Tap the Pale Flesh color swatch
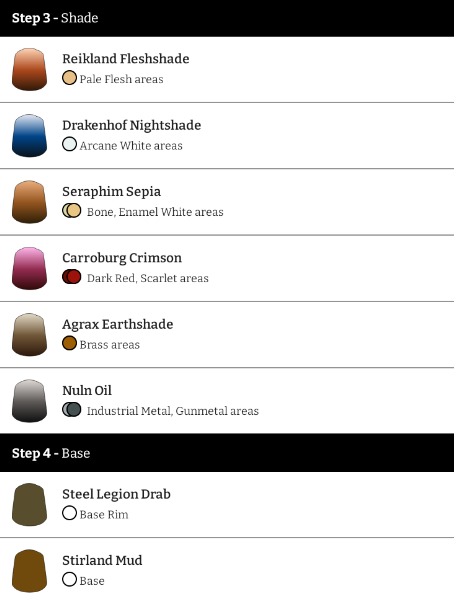This screenshot has width=454, height=601. 69,78
